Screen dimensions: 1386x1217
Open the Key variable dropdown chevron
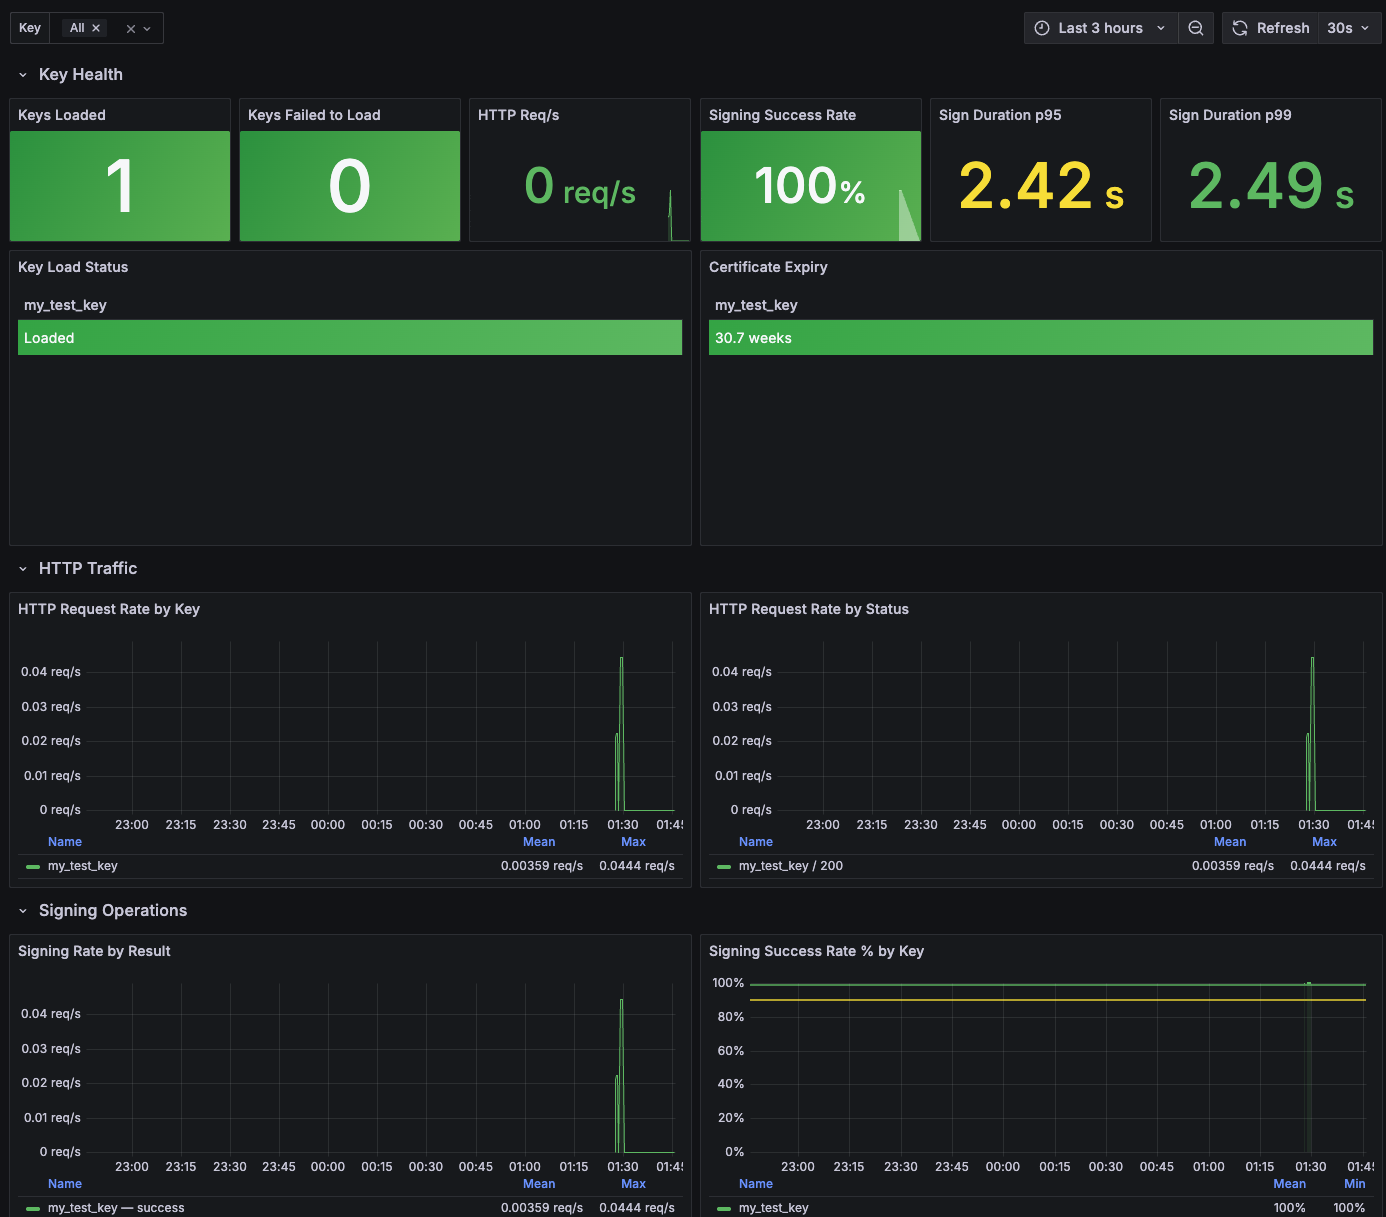147,29
